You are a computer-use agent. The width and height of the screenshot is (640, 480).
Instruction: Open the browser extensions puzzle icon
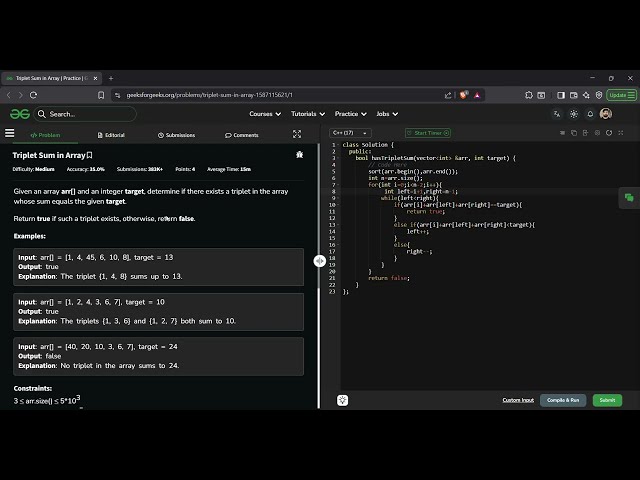pyautogui.click(x=529, y=95)
